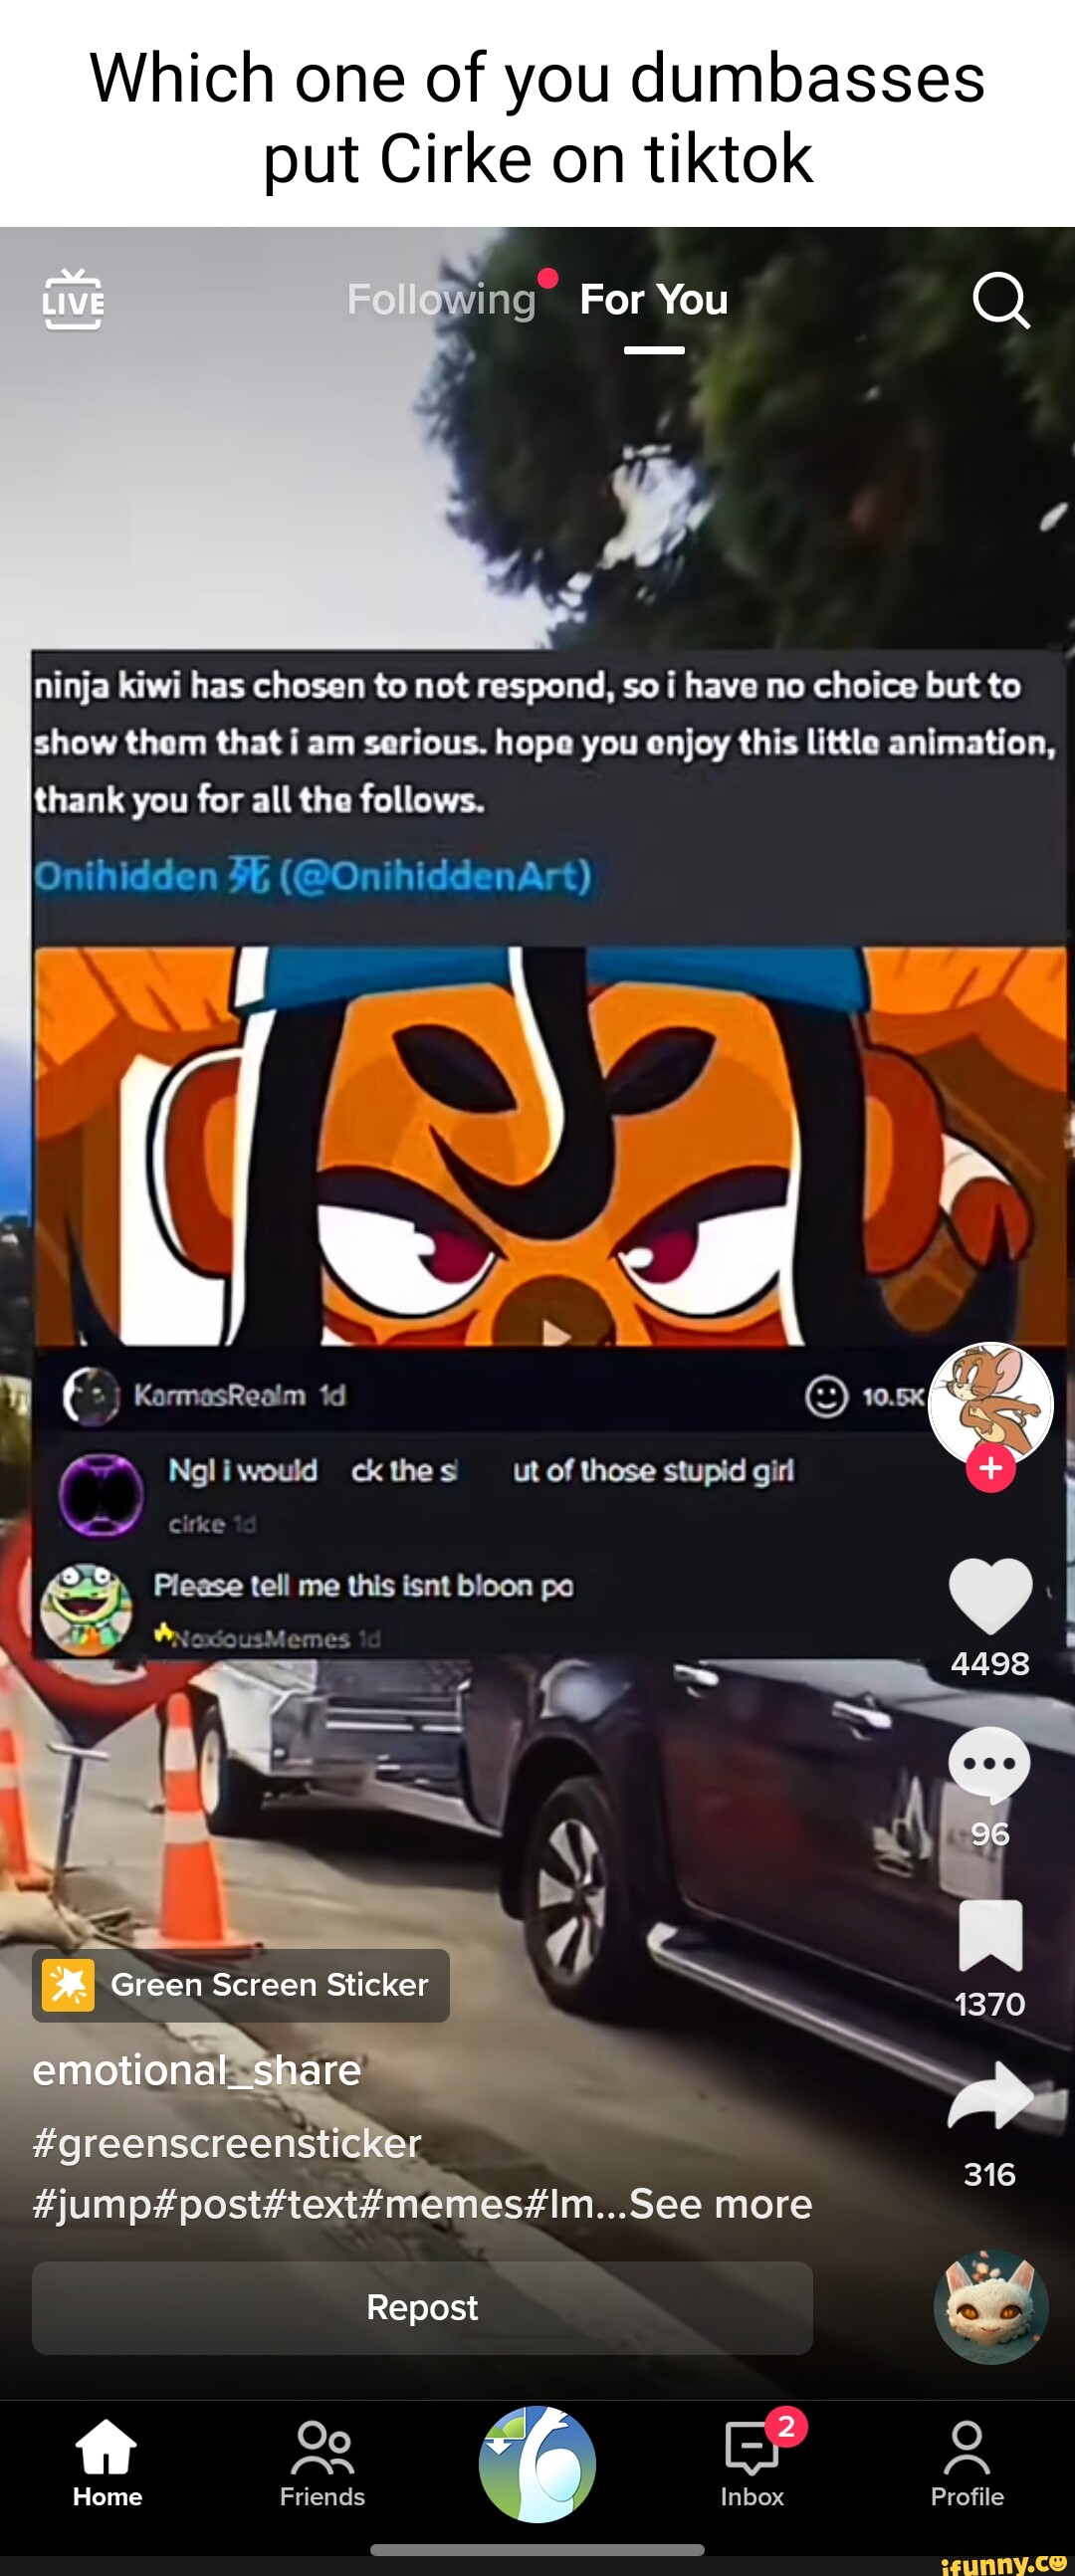Viewport: 1075px width, 2576px height.
Task: Open the Friends tab icon
Action: [322, 2462]
